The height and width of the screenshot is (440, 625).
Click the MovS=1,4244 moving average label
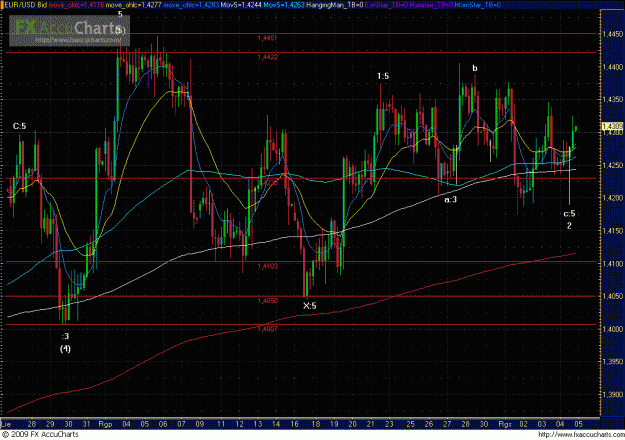[x=240, y=5]
